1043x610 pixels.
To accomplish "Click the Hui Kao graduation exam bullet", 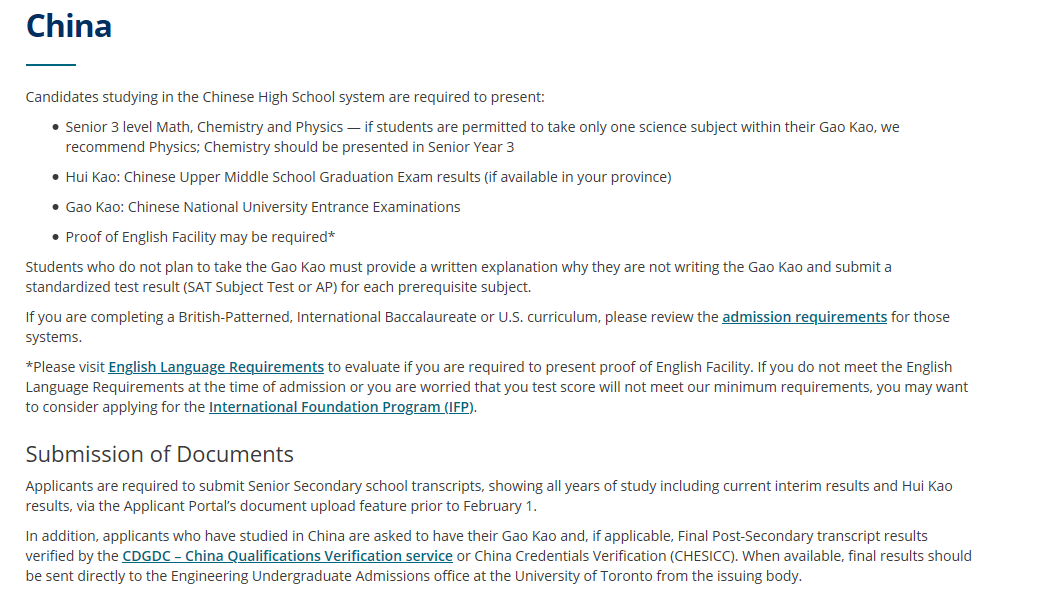I will tap(368, 177).
